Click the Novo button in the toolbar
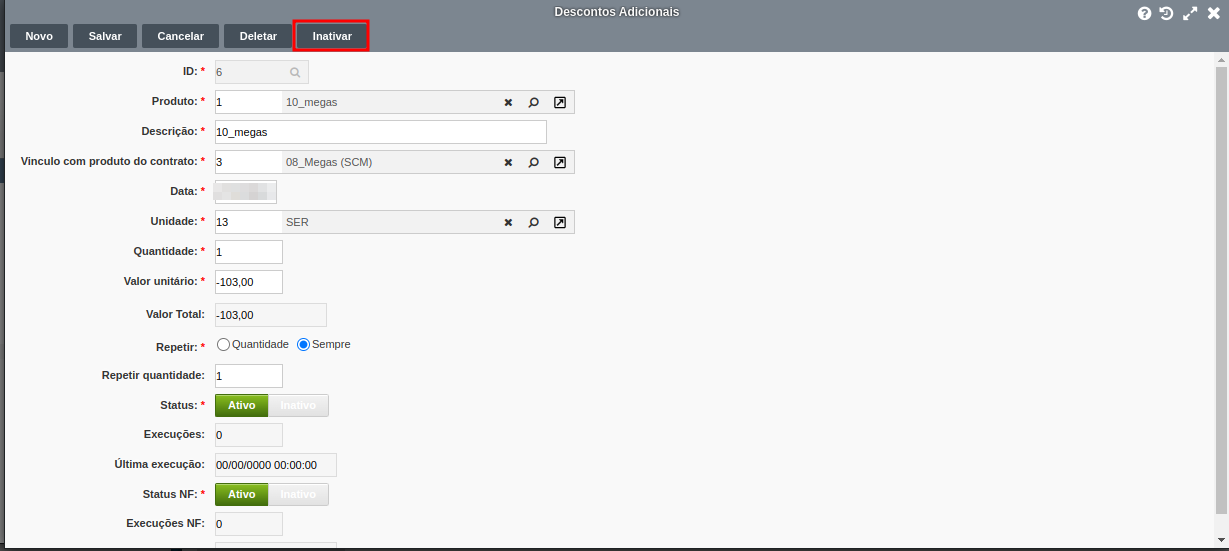This screenshot has width=1229, height=551. coord(39,36)
